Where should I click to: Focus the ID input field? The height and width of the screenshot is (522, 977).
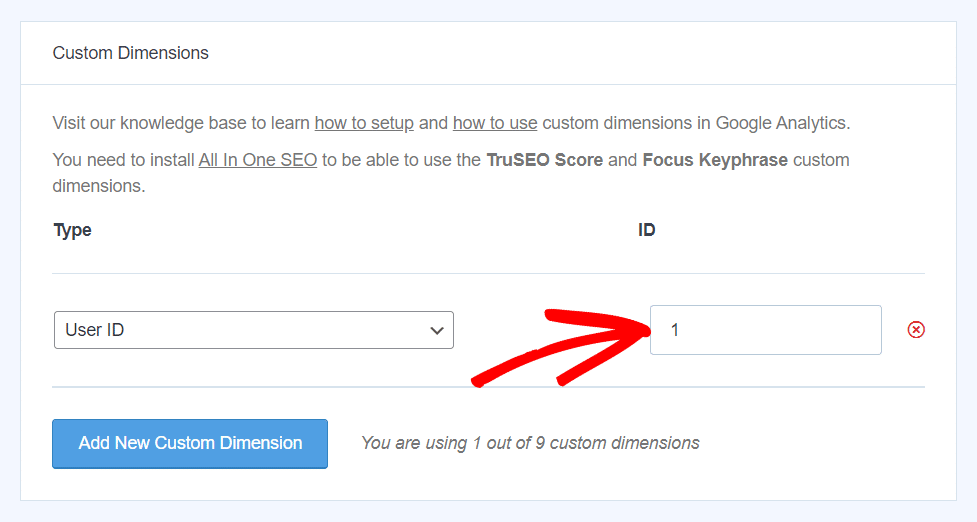click(765, 330)
